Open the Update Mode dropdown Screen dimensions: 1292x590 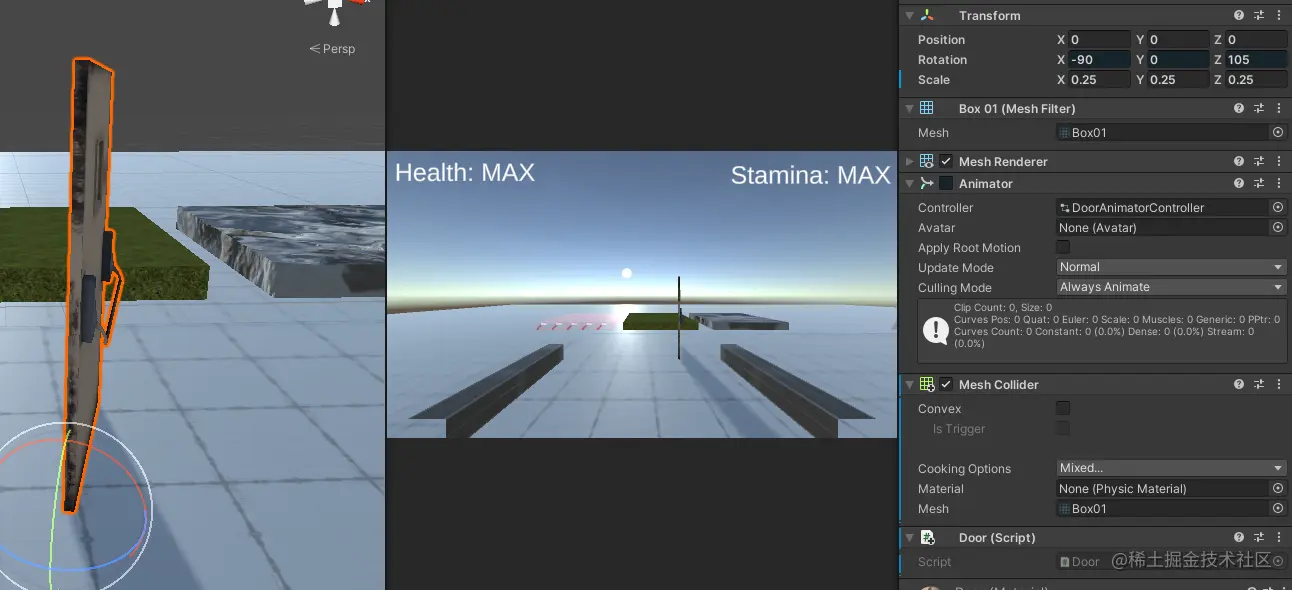[x=1171, y=267]
